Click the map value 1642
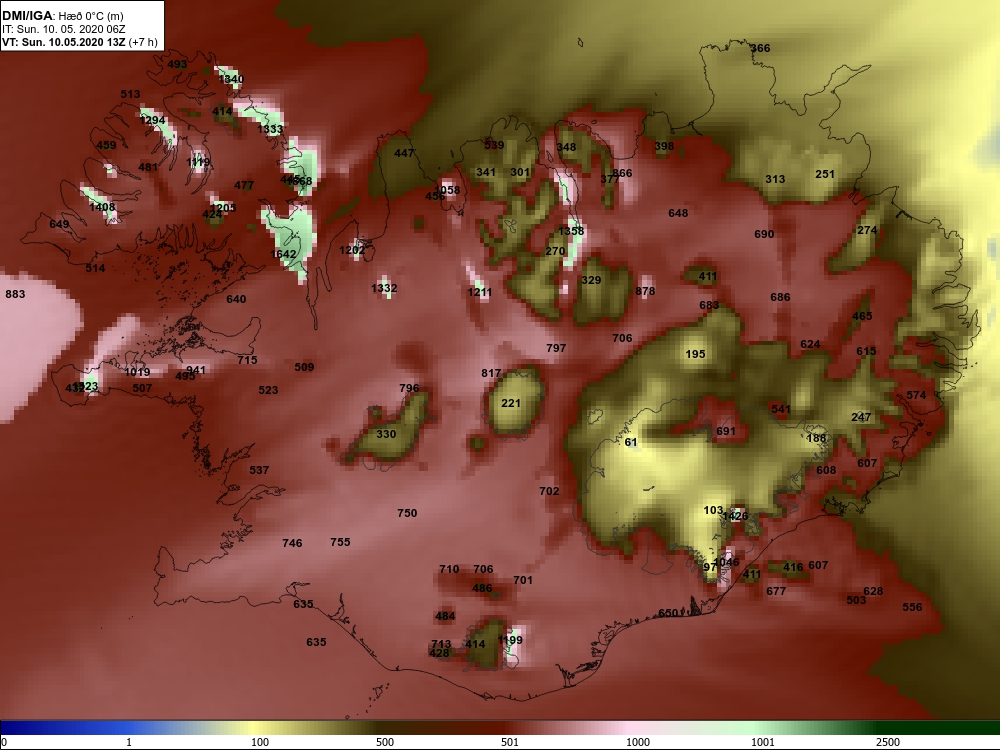The height and width of the screenshot is (750, 1000). pos(283,254)
